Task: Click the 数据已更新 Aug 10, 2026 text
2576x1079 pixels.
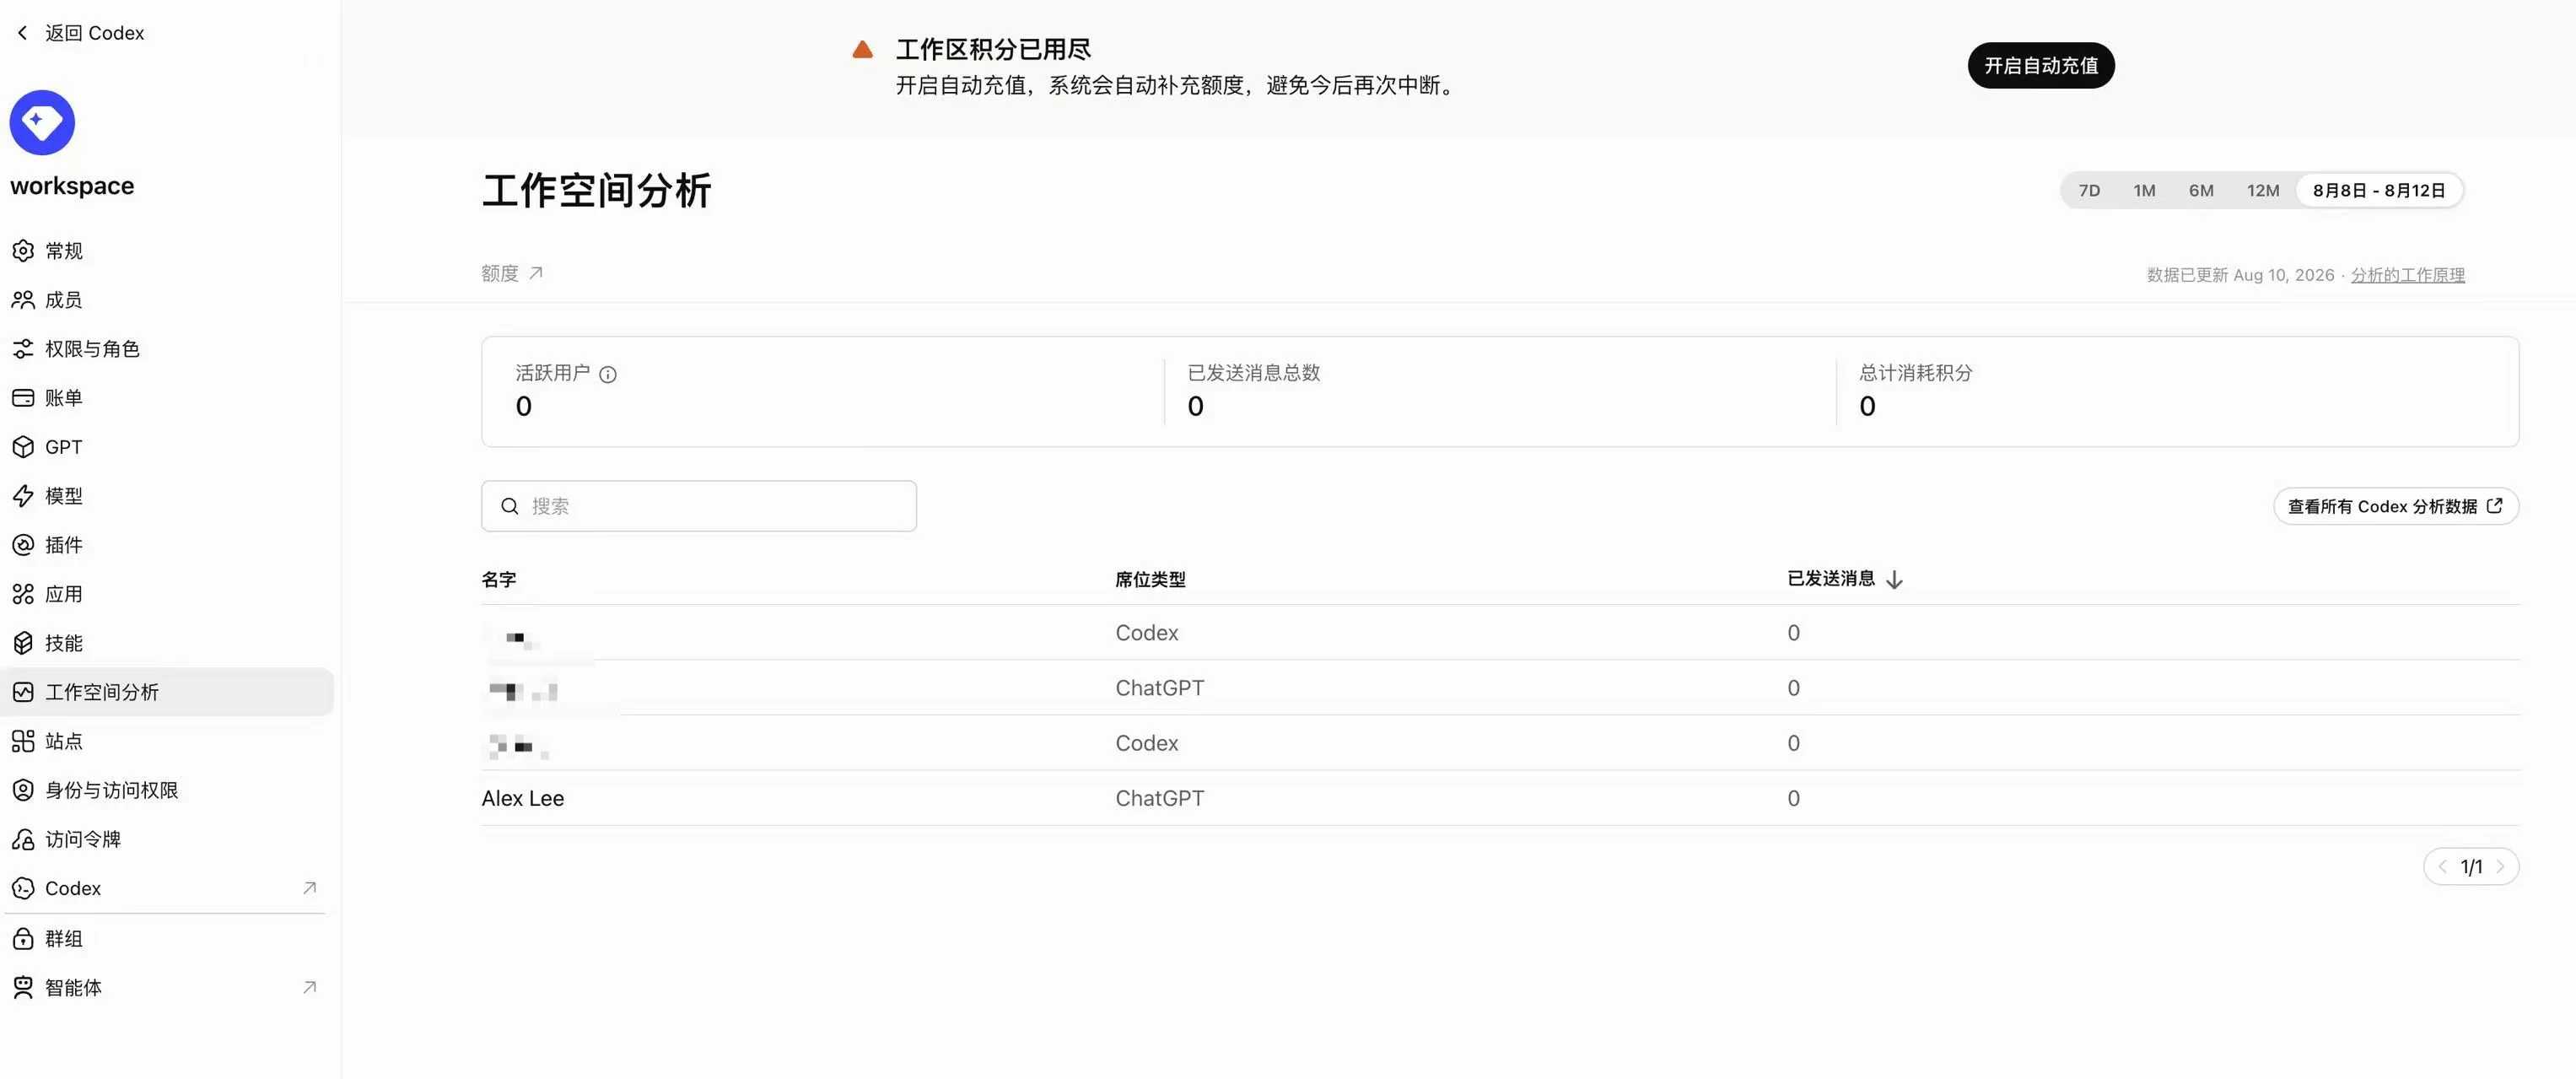Action: tap(2240, 275)
